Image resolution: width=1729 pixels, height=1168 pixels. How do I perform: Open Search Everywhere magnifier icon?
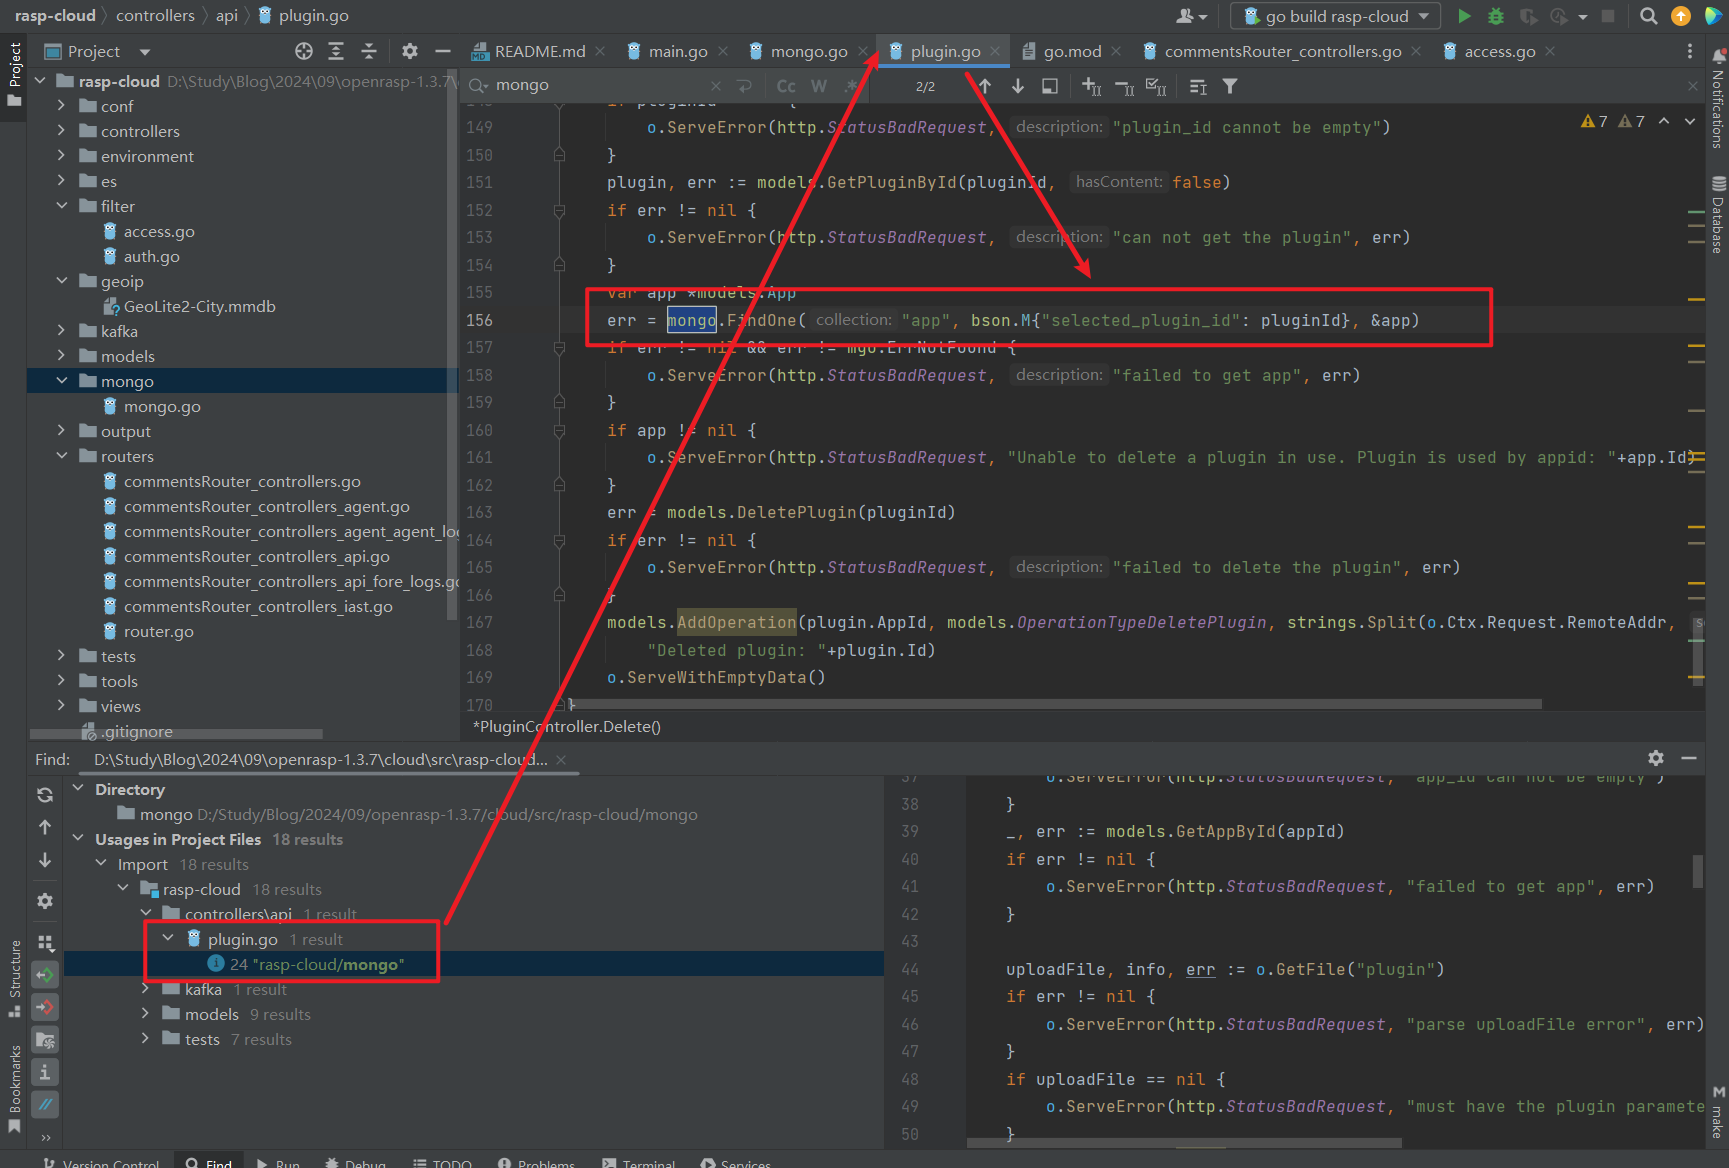click(x=1649, y=16)
